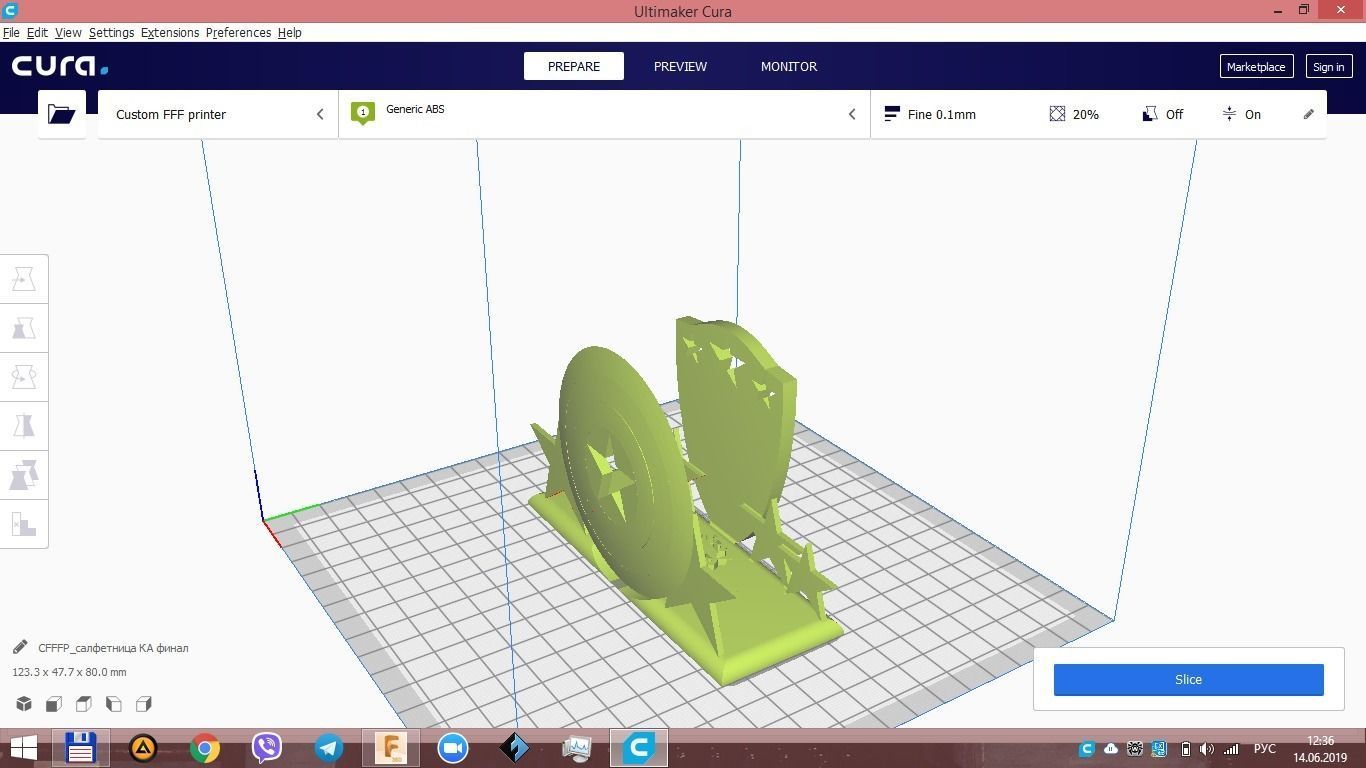Click the Fine 0.1mm profile setting
Viewport: 1366px width, 768px height.
tap(930, 114)
